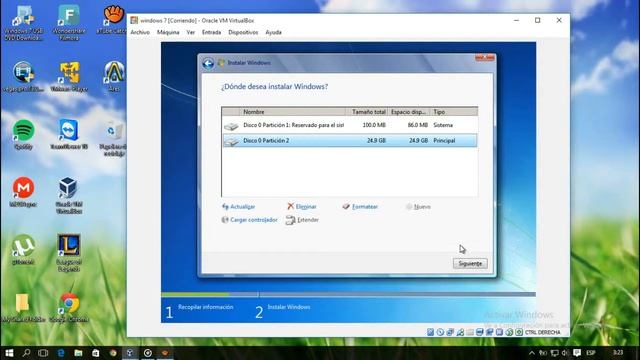Click the Espacio disp... column header
The image size is (640, 360).
click(409, 112)
